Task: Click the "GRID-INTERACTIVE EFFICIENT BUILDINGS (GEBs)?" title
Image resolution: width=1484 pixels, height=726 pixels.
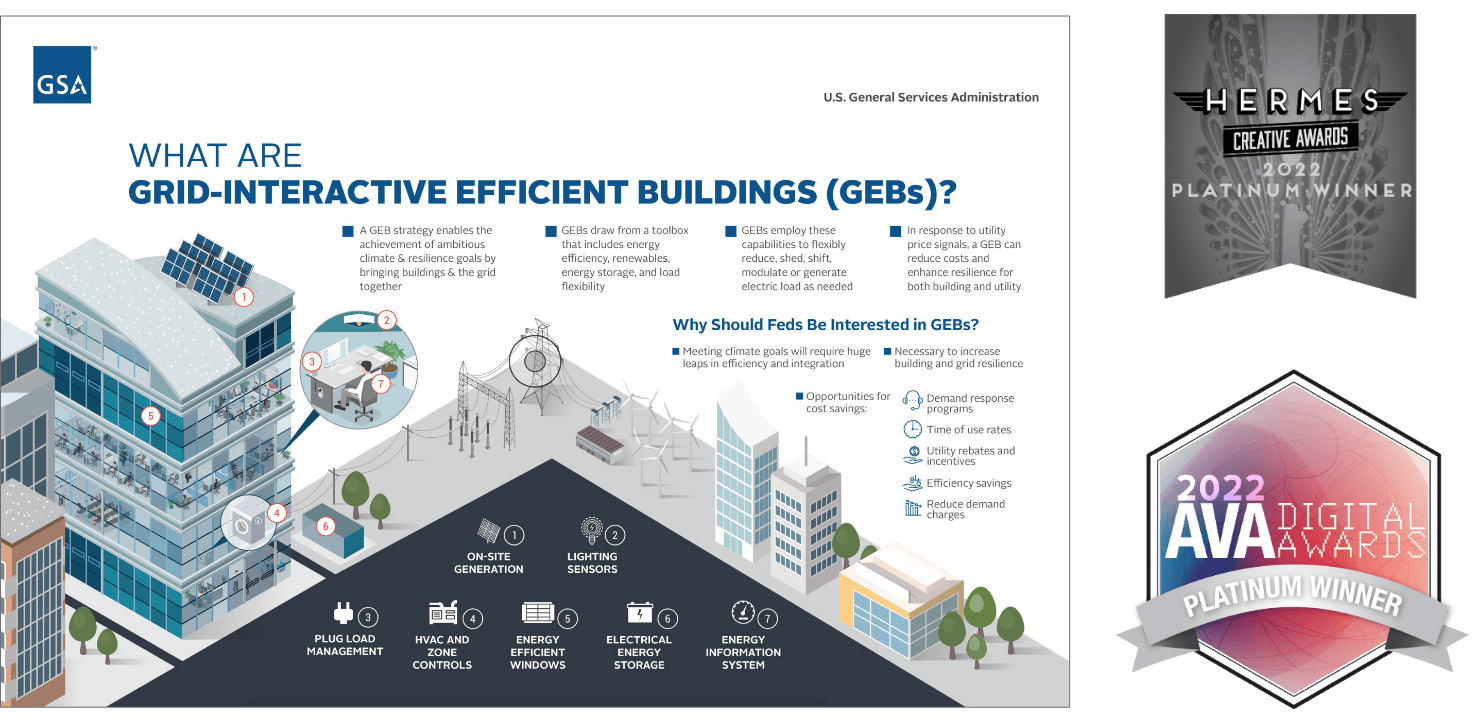Action: pos(544,193)
